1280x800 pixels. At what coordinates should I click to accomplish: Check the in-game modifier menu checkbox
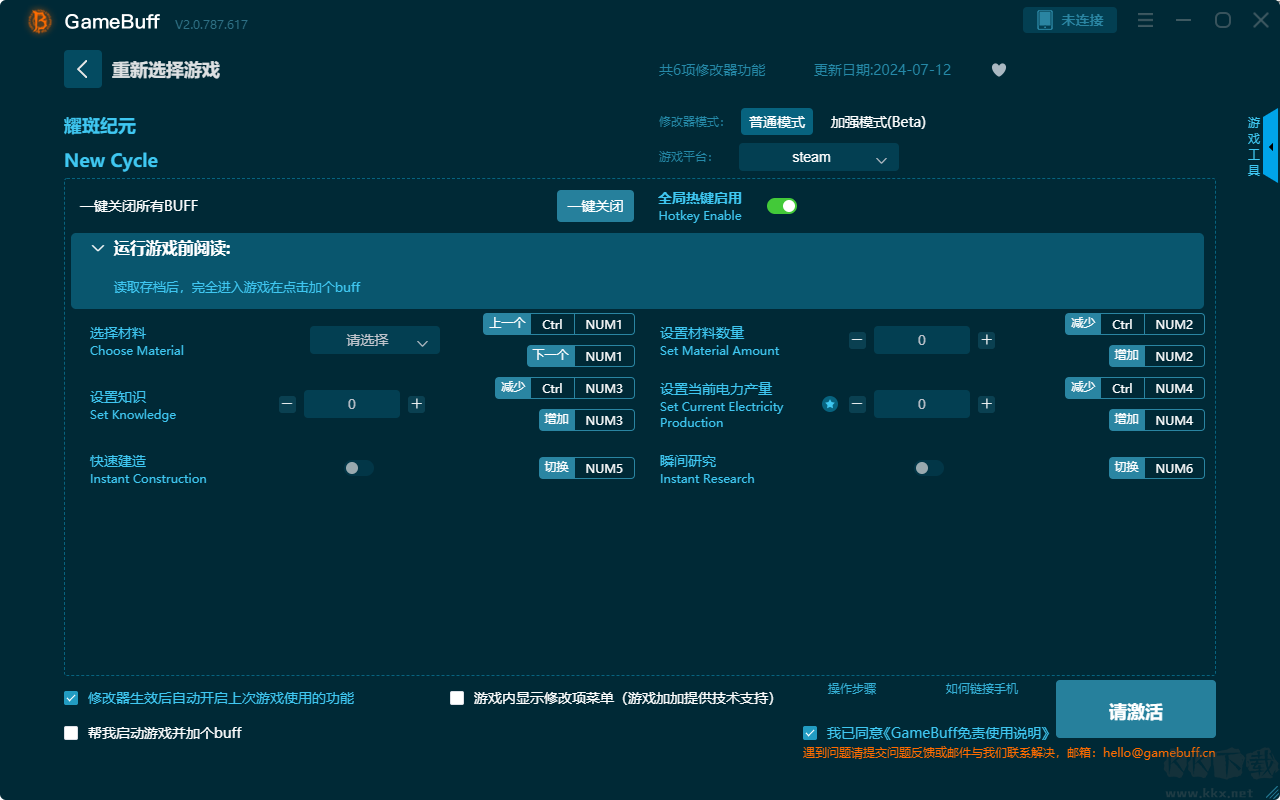(457, 698)
